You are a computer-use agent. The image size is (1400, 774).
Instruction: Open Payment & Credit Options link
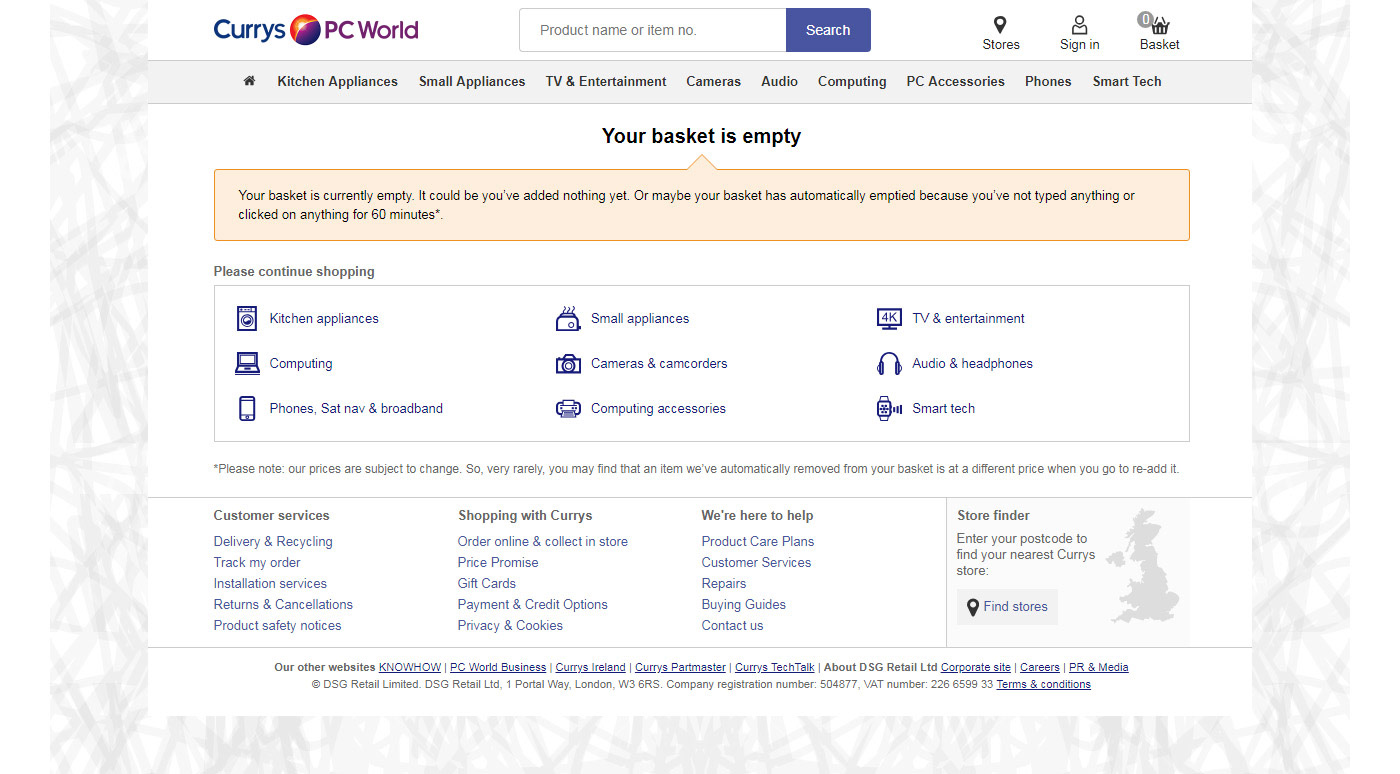point(533,605)
